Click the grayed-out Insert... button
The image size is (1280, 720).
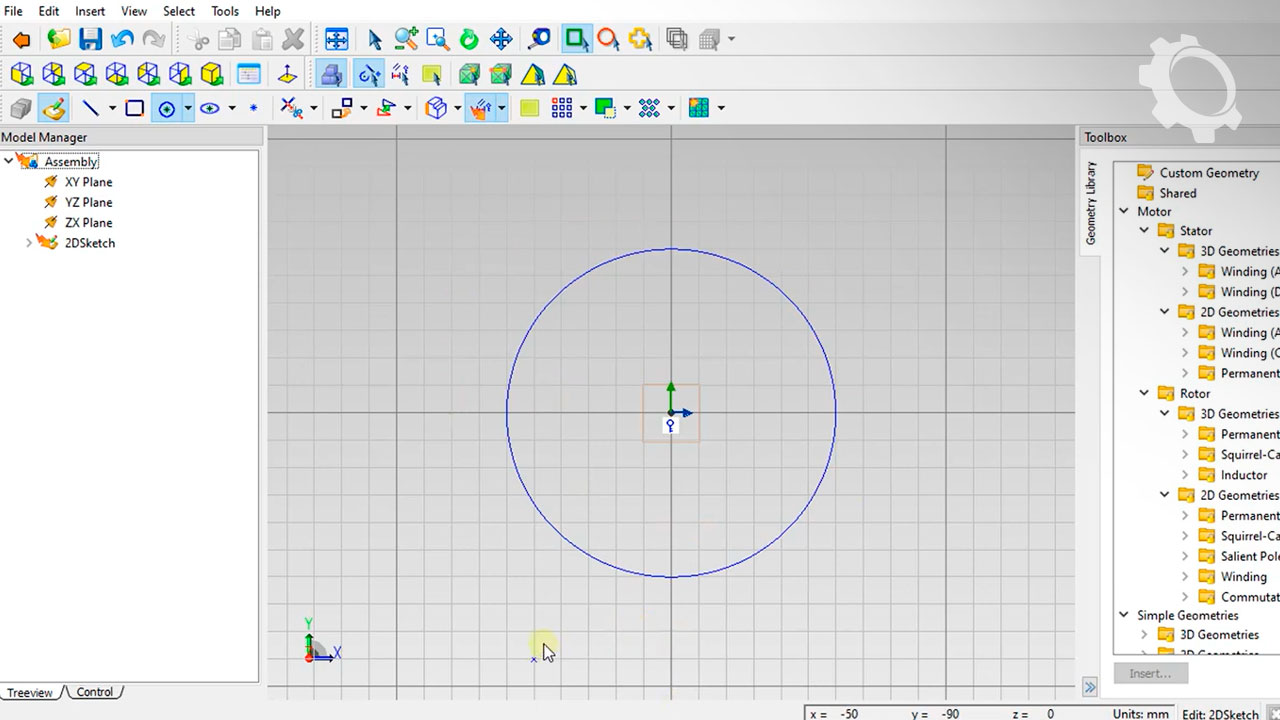[1149, 673]
